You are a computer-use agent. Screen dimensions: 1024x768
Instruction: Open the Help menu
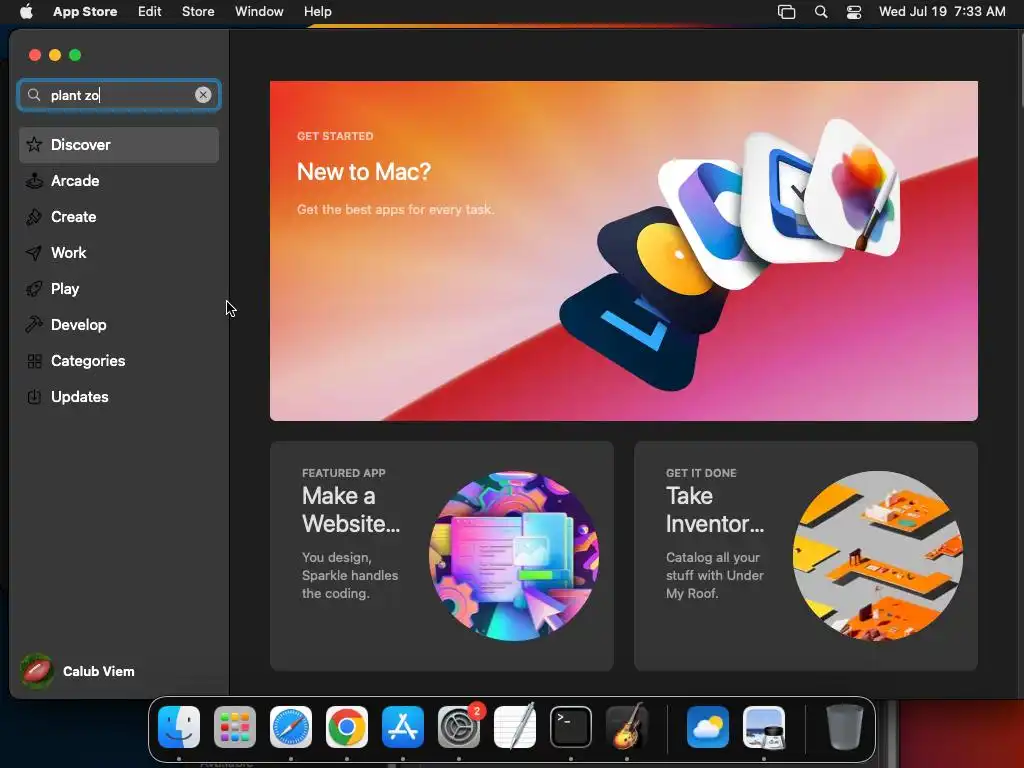[x=317, y=11]
